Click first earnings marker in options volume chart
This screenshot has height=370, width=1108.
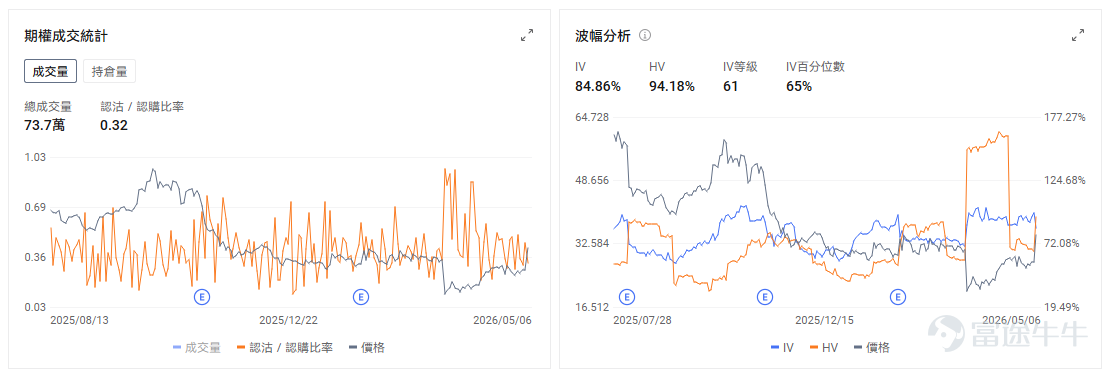pyautogui.click(x=203, y=297)
